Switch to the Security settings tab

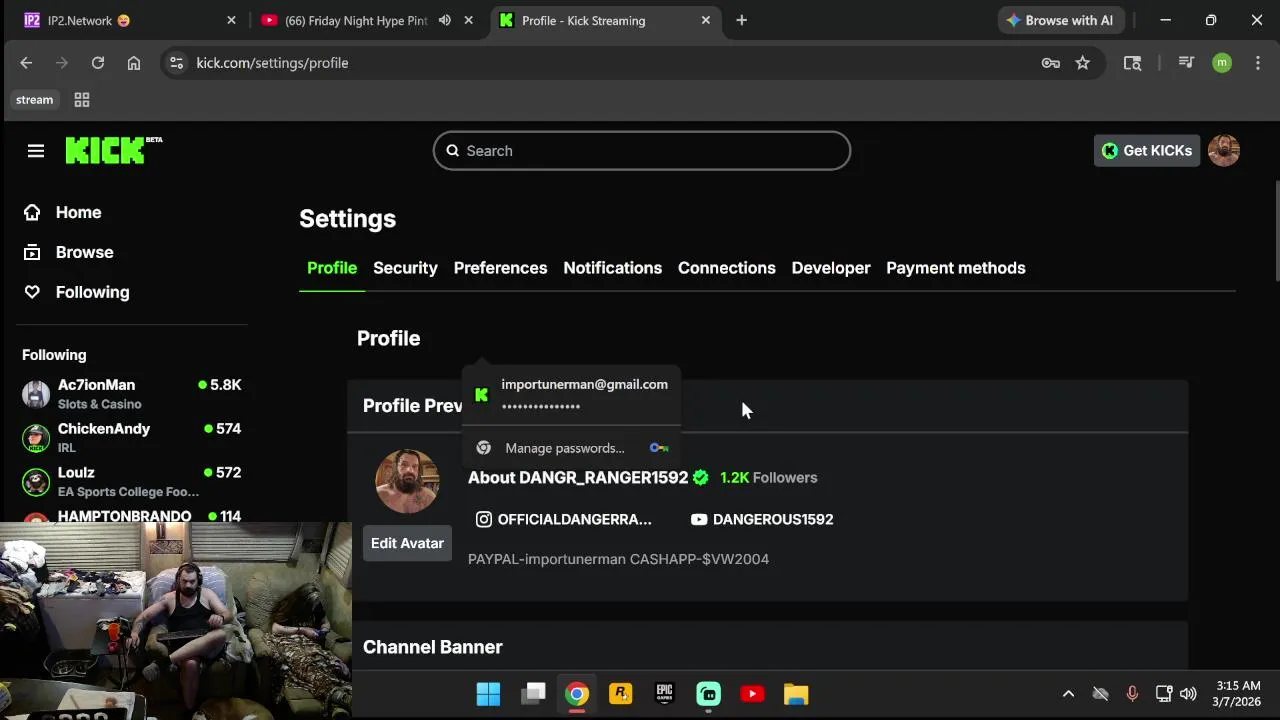click(x=405, y=268)
